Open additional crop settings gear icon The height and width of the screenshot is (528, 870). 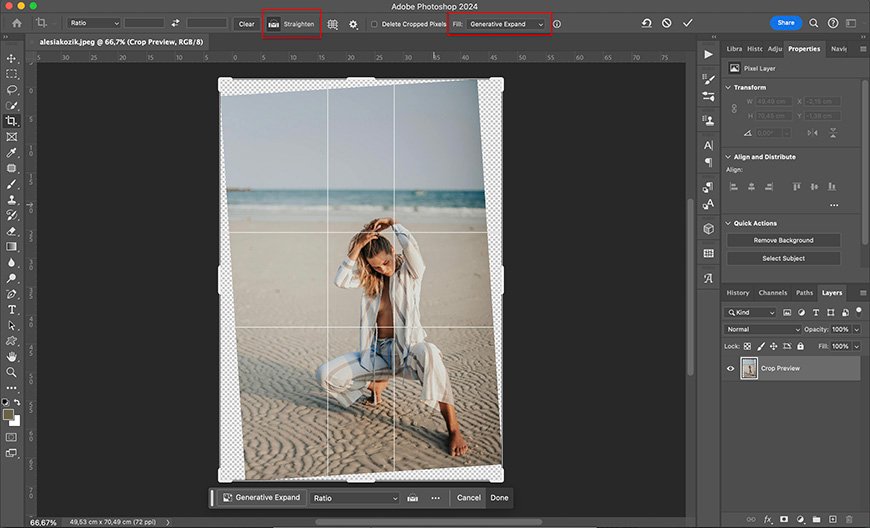click(x=353, y=23)
